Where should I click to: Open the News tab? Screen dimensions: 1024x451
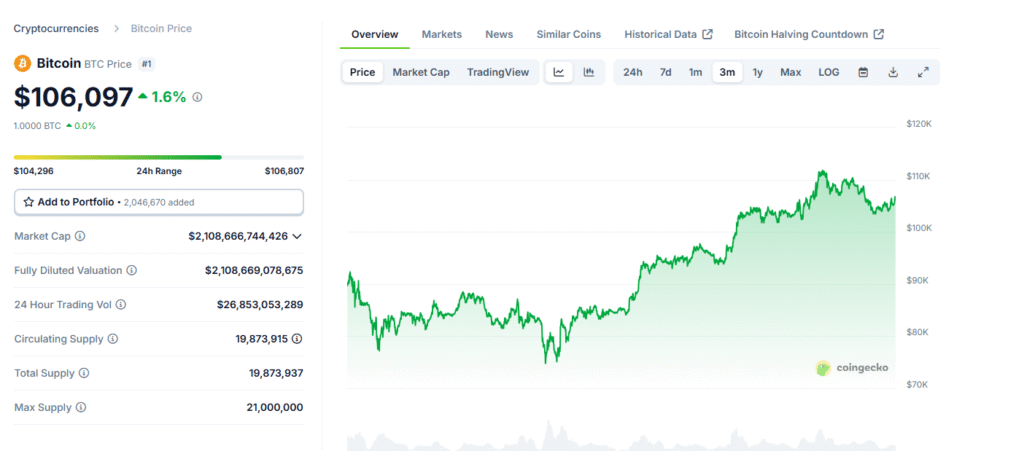(x=499, y=35)
